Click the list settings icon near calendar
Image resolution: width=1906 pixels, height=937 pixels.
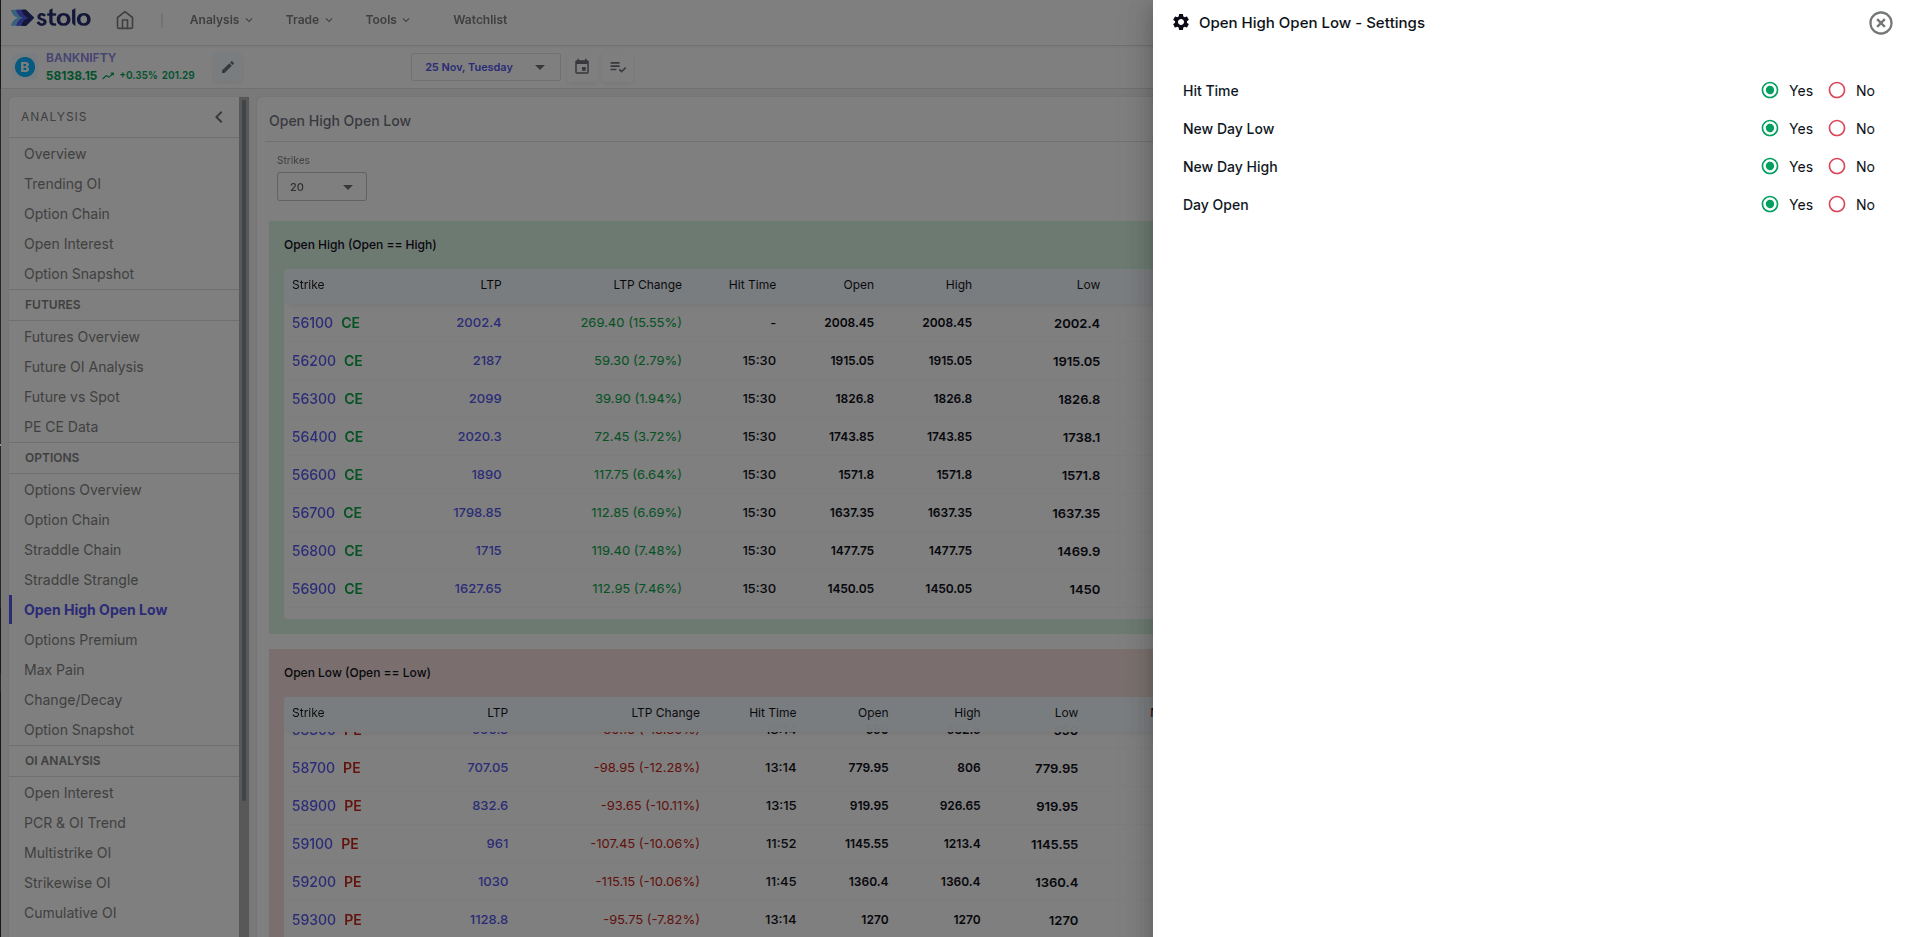(618, 67)
